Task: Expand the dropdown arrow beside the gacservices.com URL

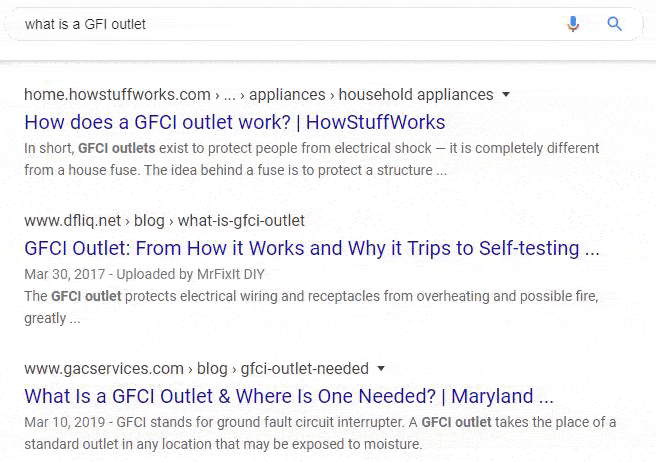Action: coord(381,368)
